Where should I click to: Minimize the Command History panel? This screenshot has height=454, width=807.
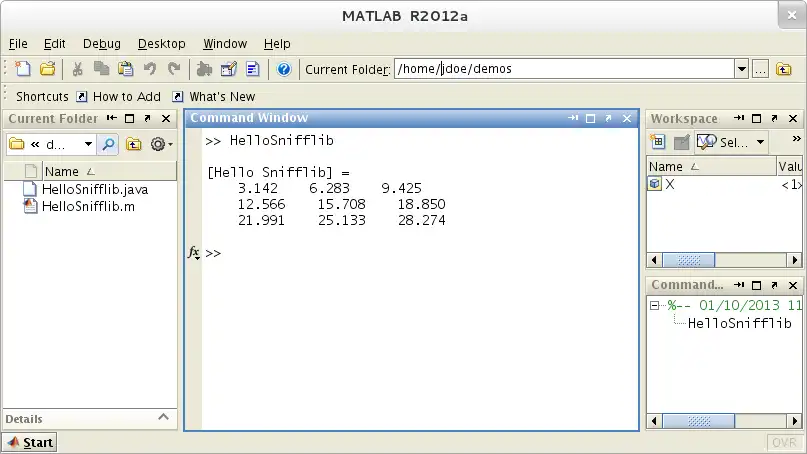click(739, 285)
